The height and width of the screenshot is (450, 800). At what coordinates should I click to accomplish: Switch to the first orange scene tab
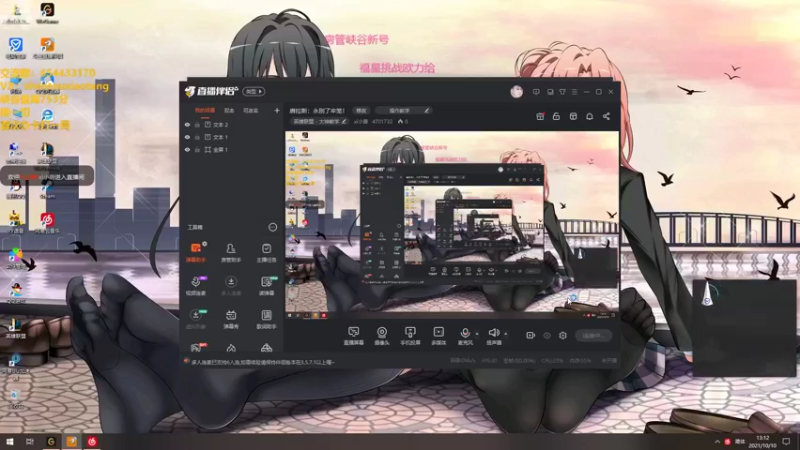tap(205, 110)
